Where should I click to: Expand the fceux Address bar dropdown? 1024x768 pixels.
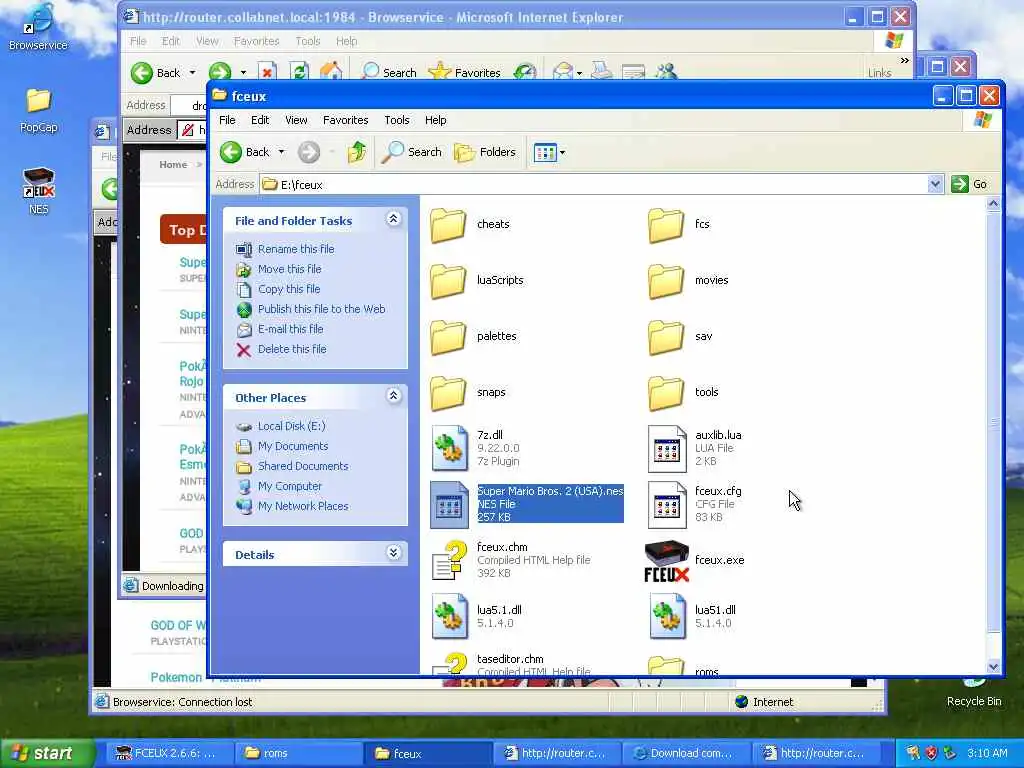click(x=935, y=184)
